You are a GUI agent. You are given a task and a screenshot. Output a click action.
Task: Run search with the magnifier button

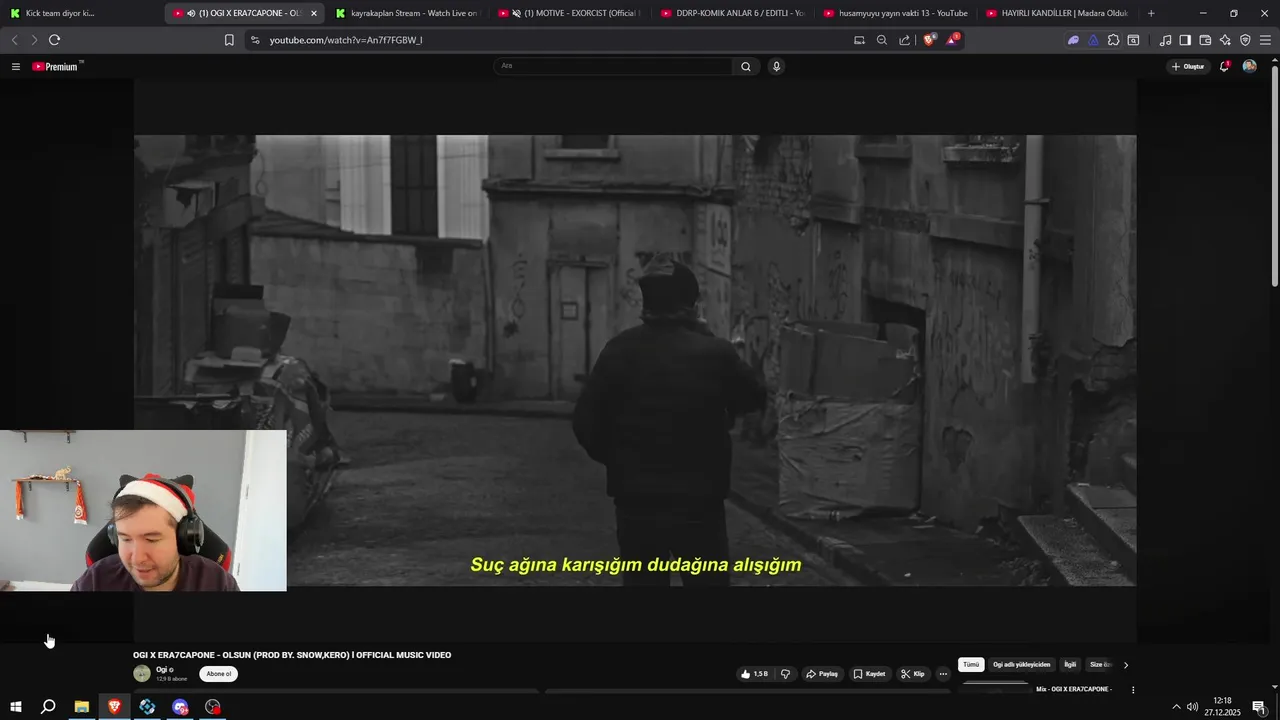(745, 66)
